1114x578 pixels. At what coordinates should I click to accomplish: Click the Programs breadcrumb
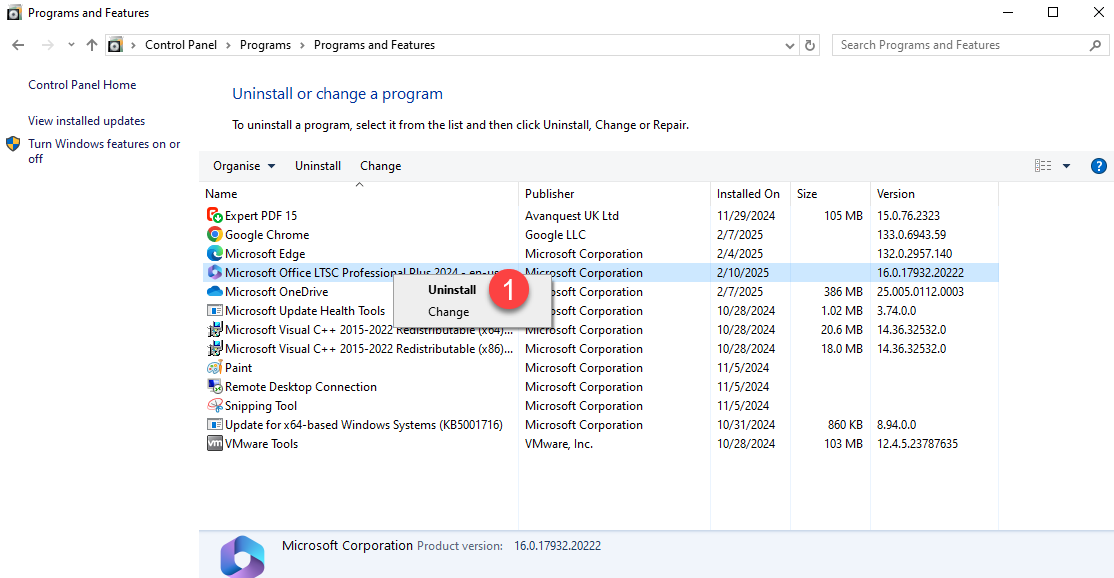coord(265,45)
